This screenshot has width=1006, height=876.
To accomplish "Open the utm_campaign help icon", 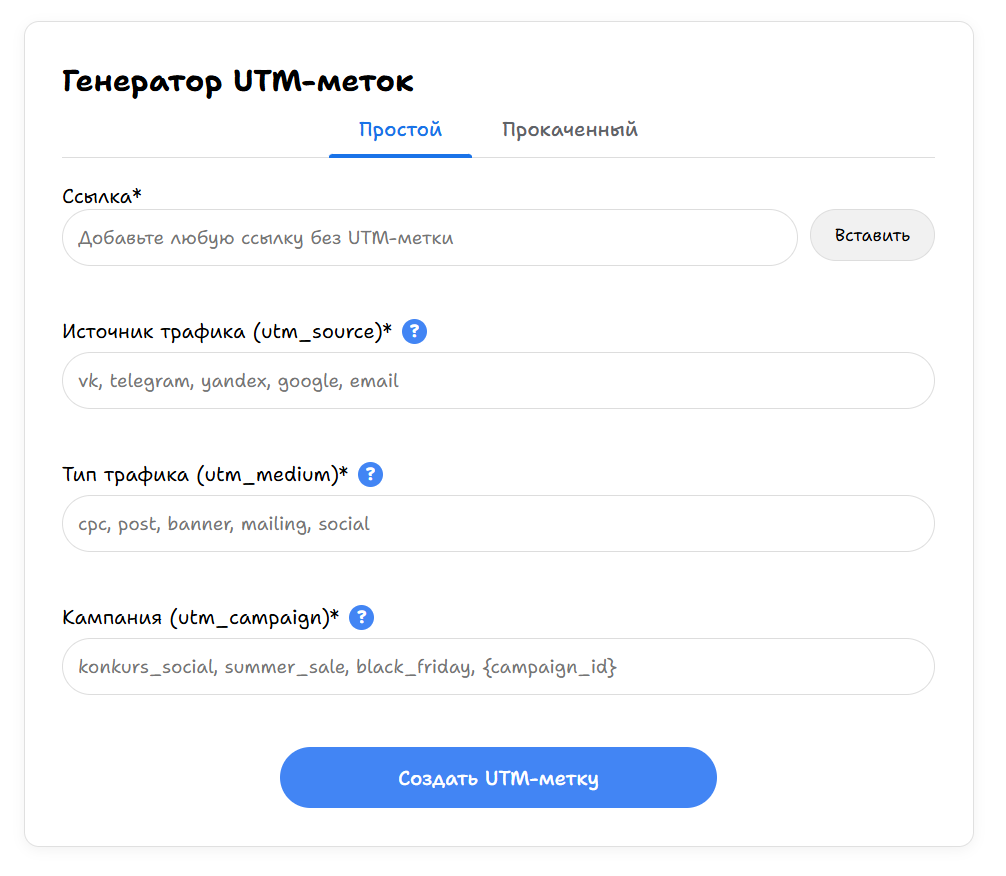I will (362, 617).
